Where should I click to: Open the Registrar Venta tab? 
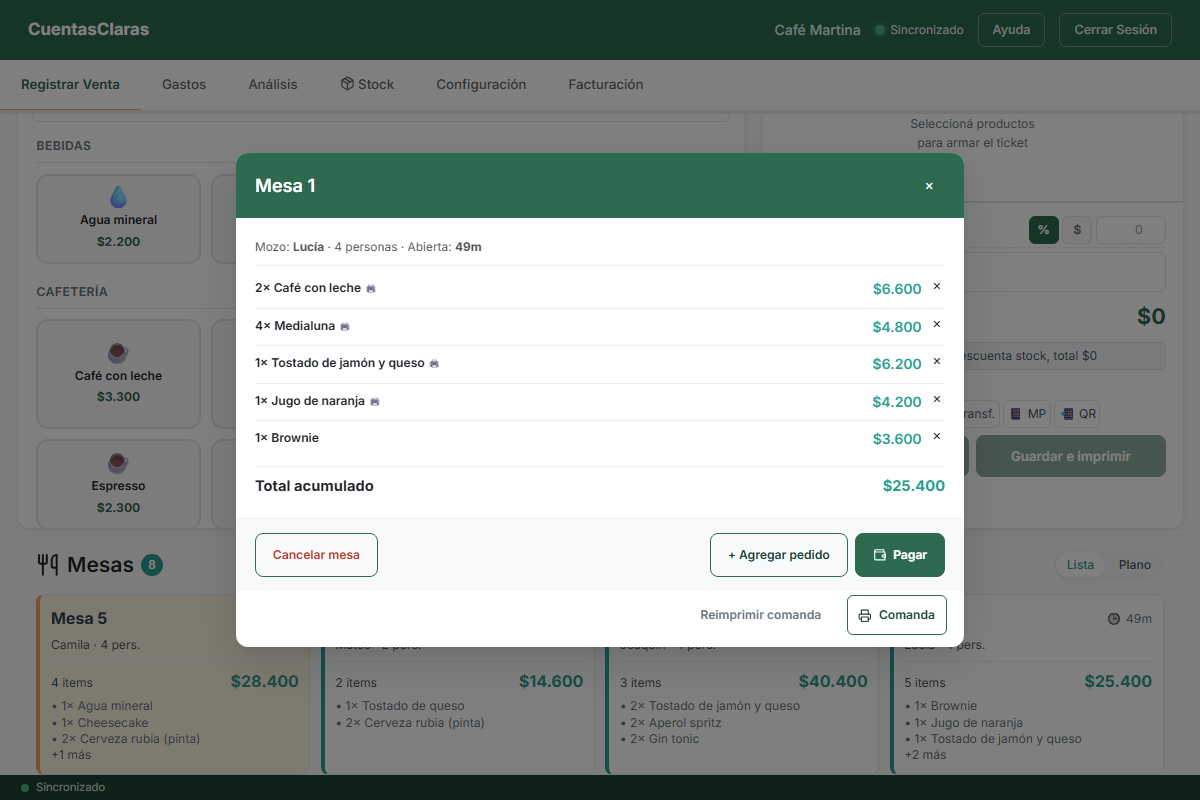70,85
